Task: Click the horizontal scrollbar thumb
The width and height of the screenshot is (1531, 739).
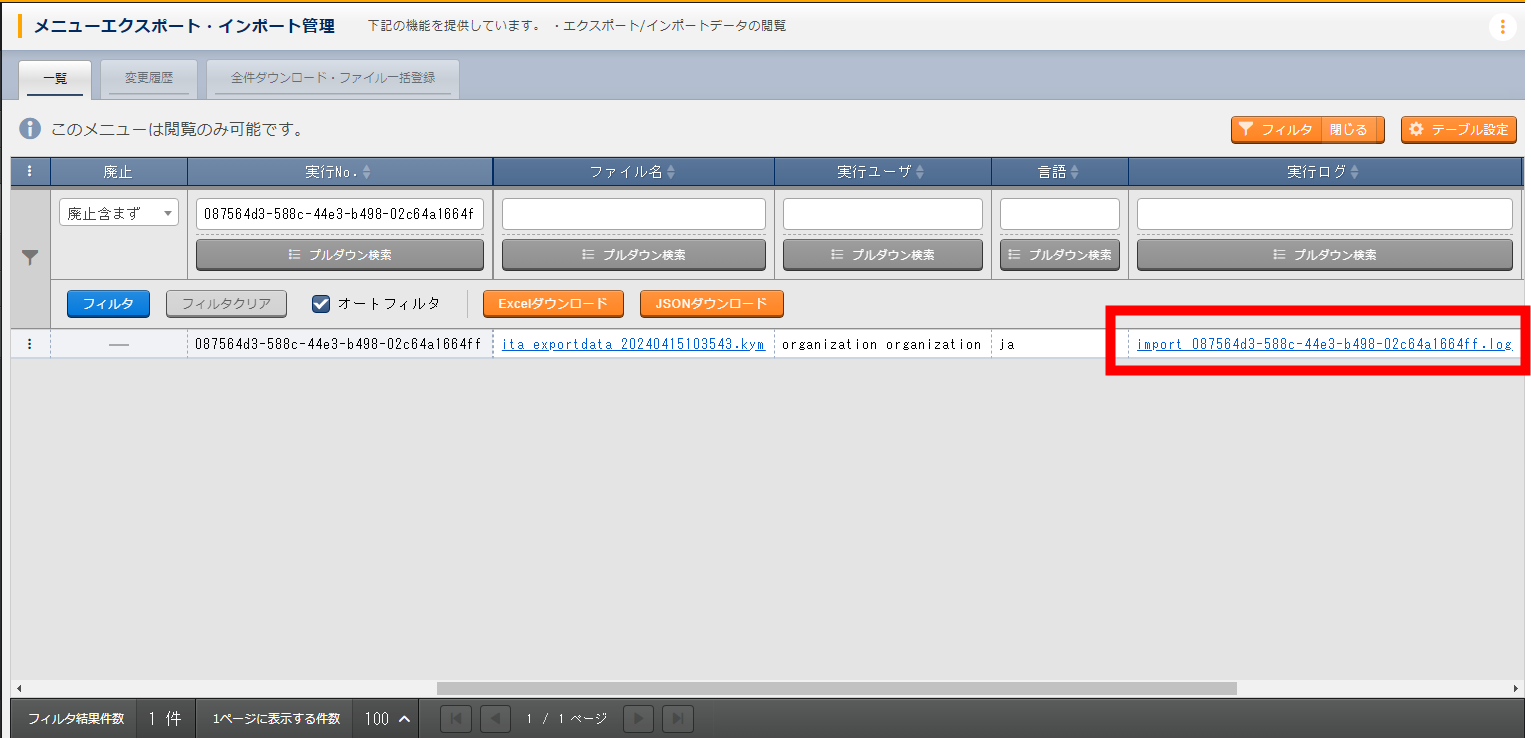Action: pos(836,688)
